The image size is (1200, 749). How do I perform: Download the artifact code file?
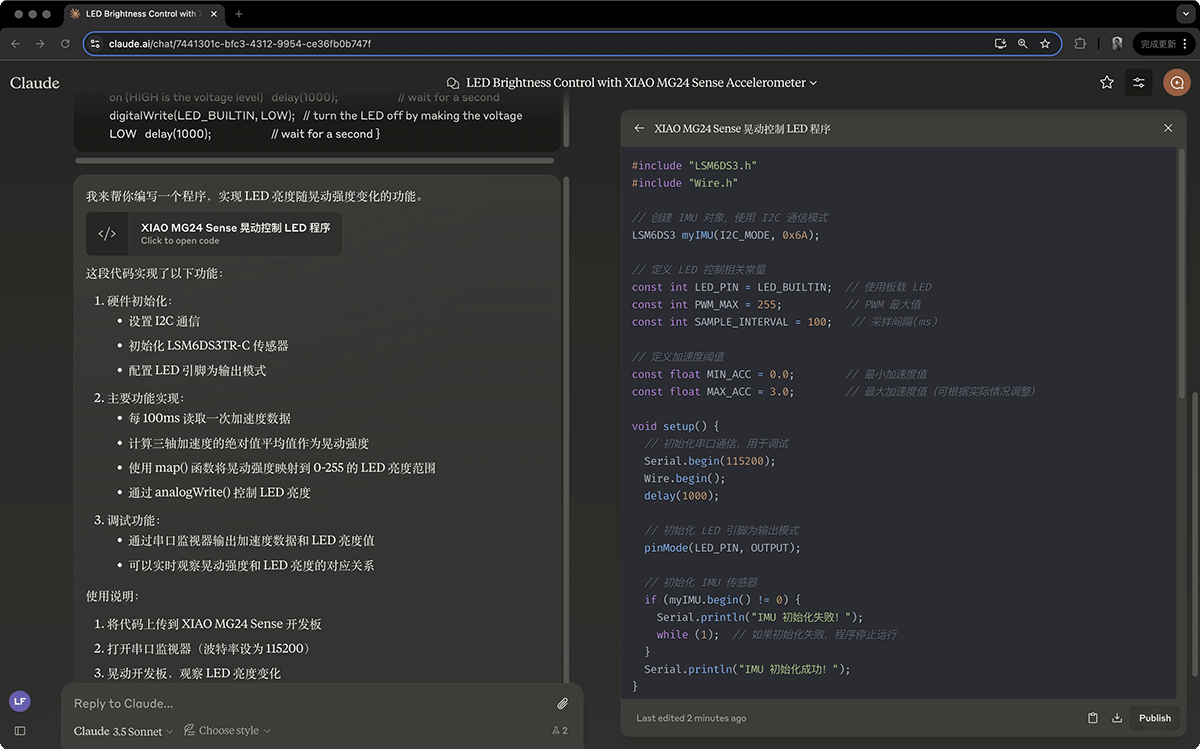1117,718
